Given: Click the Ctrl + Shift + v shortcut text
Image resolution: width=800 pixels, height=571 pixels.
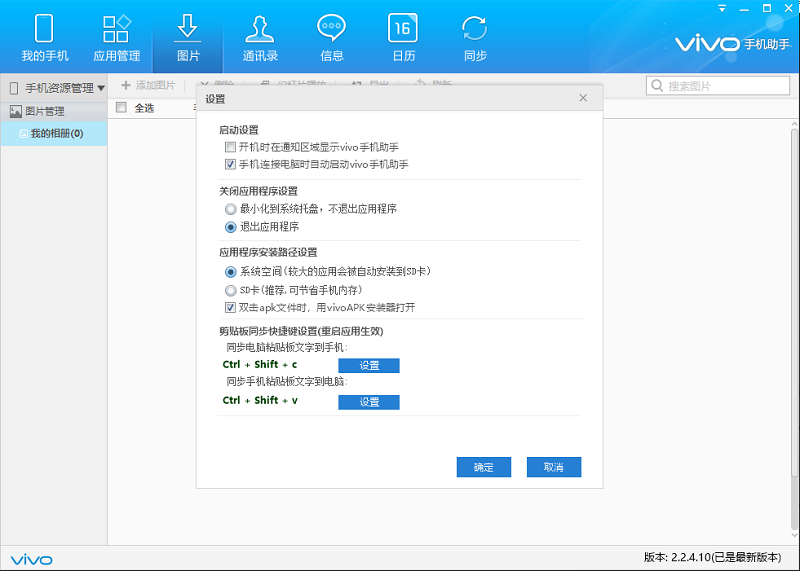Looking at the screenshot, I should coord(260,400).
